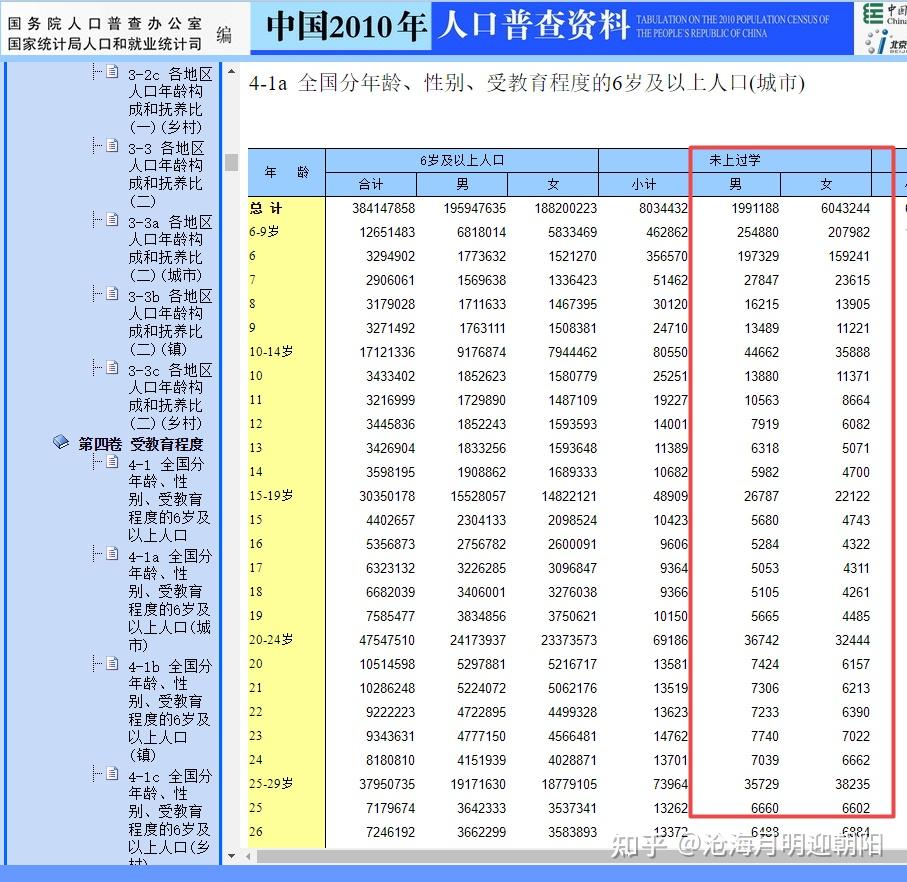Click total value 384147858
Image resolution: width=907 pixels, height=882 pixels.
tap(384, 208)
